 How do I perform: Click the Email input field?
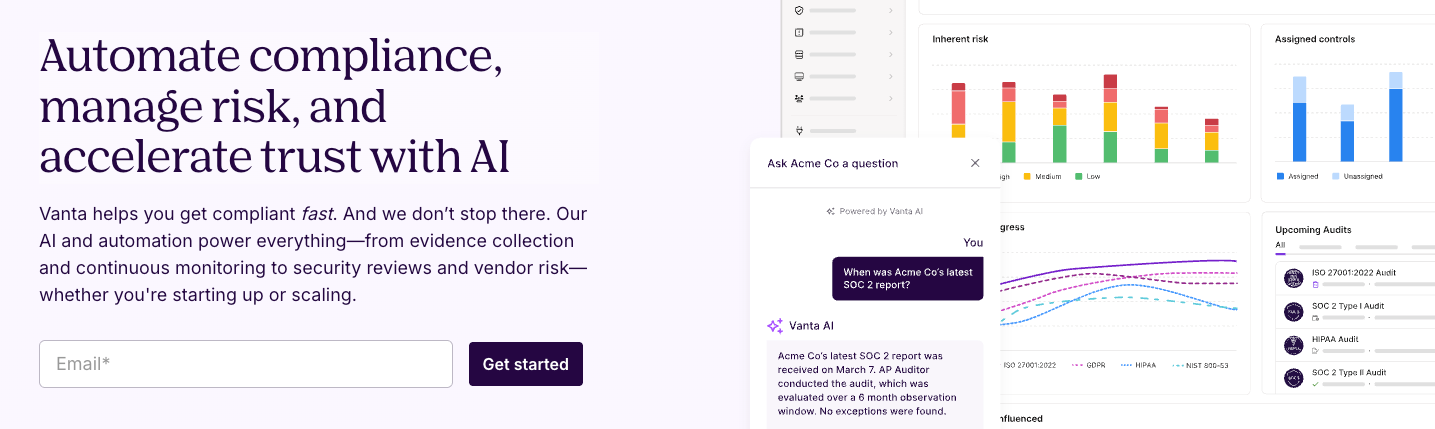click(x=246, y=364)
